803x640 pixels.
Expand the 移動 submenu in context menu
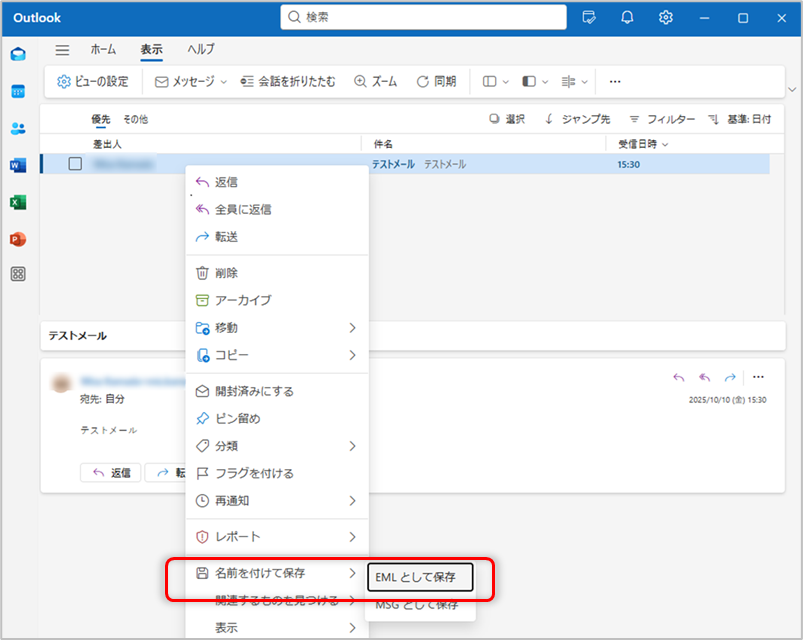coord(275,327)
